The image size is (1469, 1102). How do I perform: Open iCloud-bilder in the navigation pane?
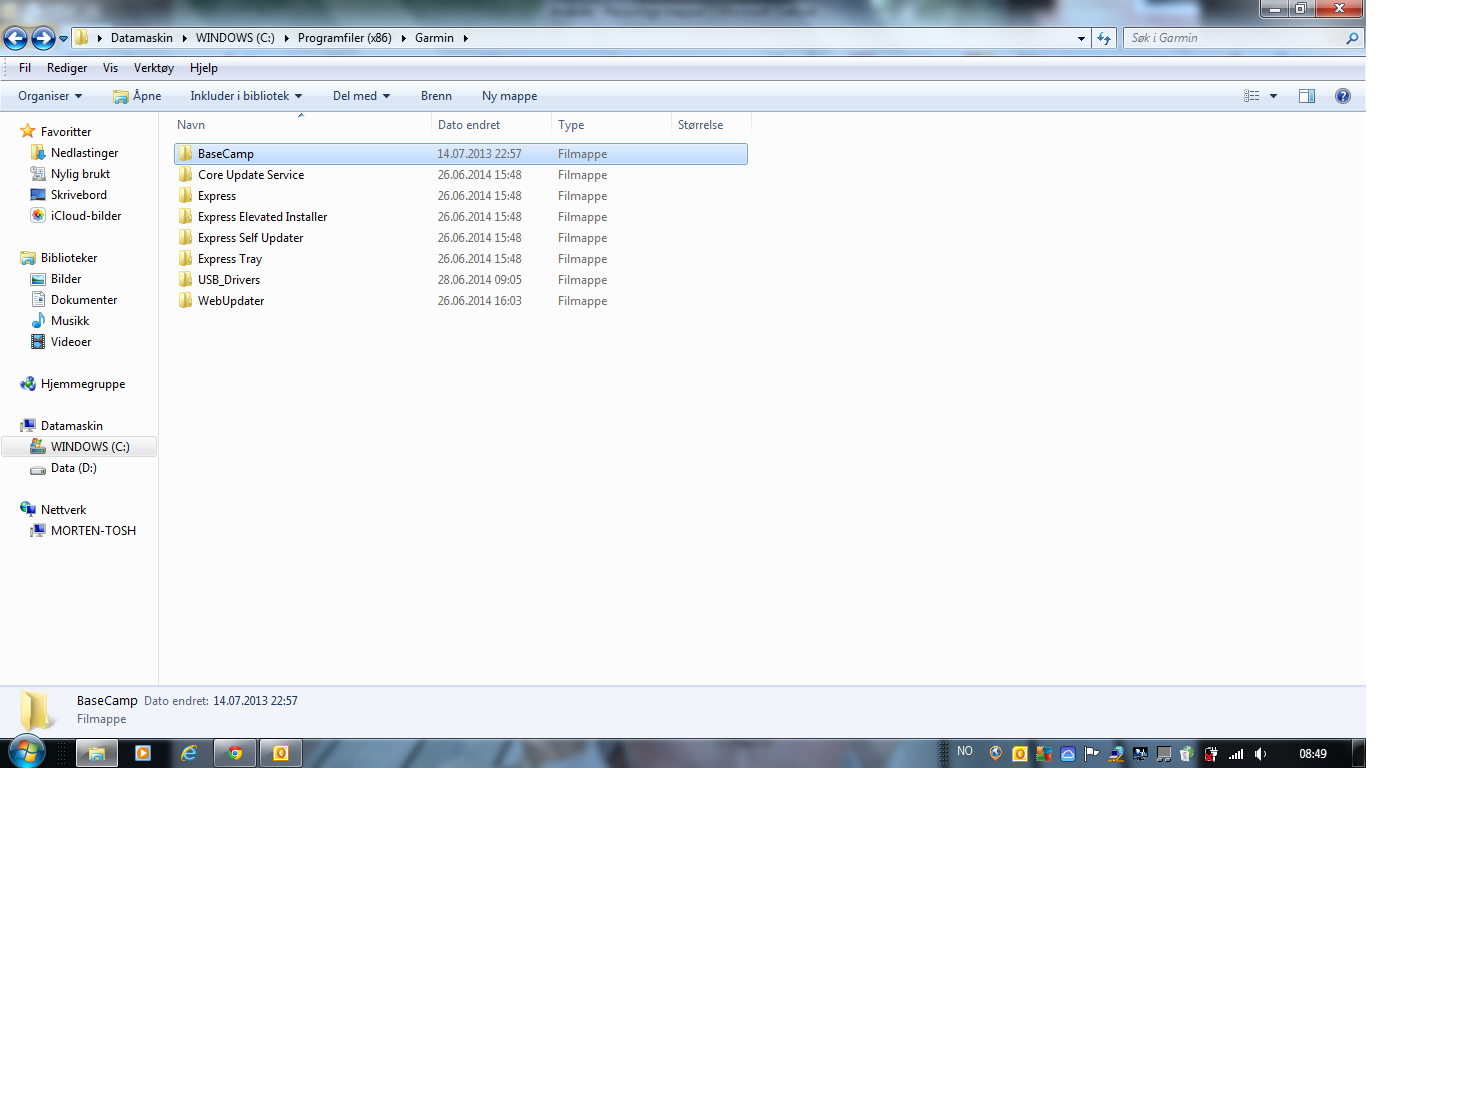coord(86,216)
